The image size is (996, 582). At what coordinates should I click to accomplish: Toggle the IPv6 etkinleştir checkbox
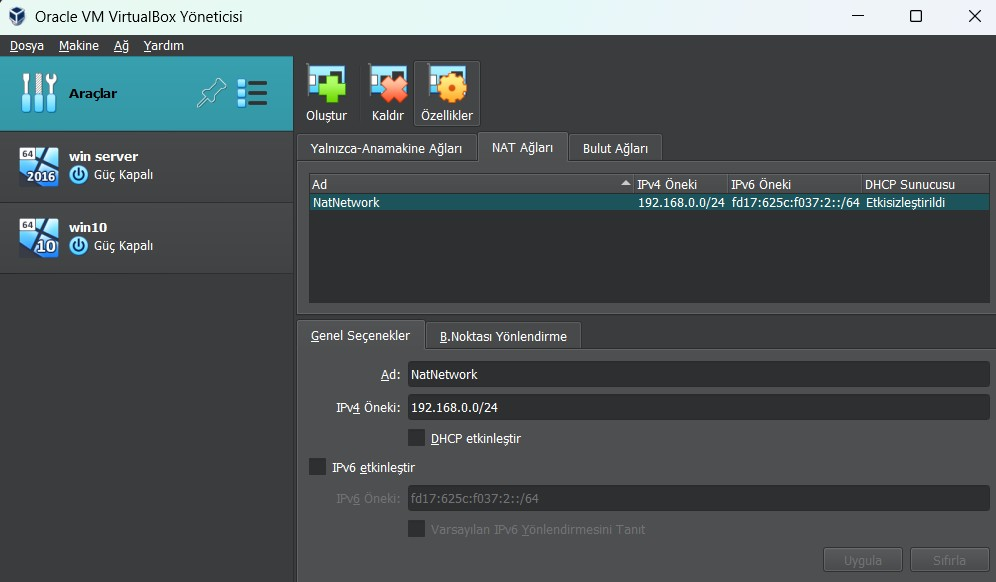317,466
